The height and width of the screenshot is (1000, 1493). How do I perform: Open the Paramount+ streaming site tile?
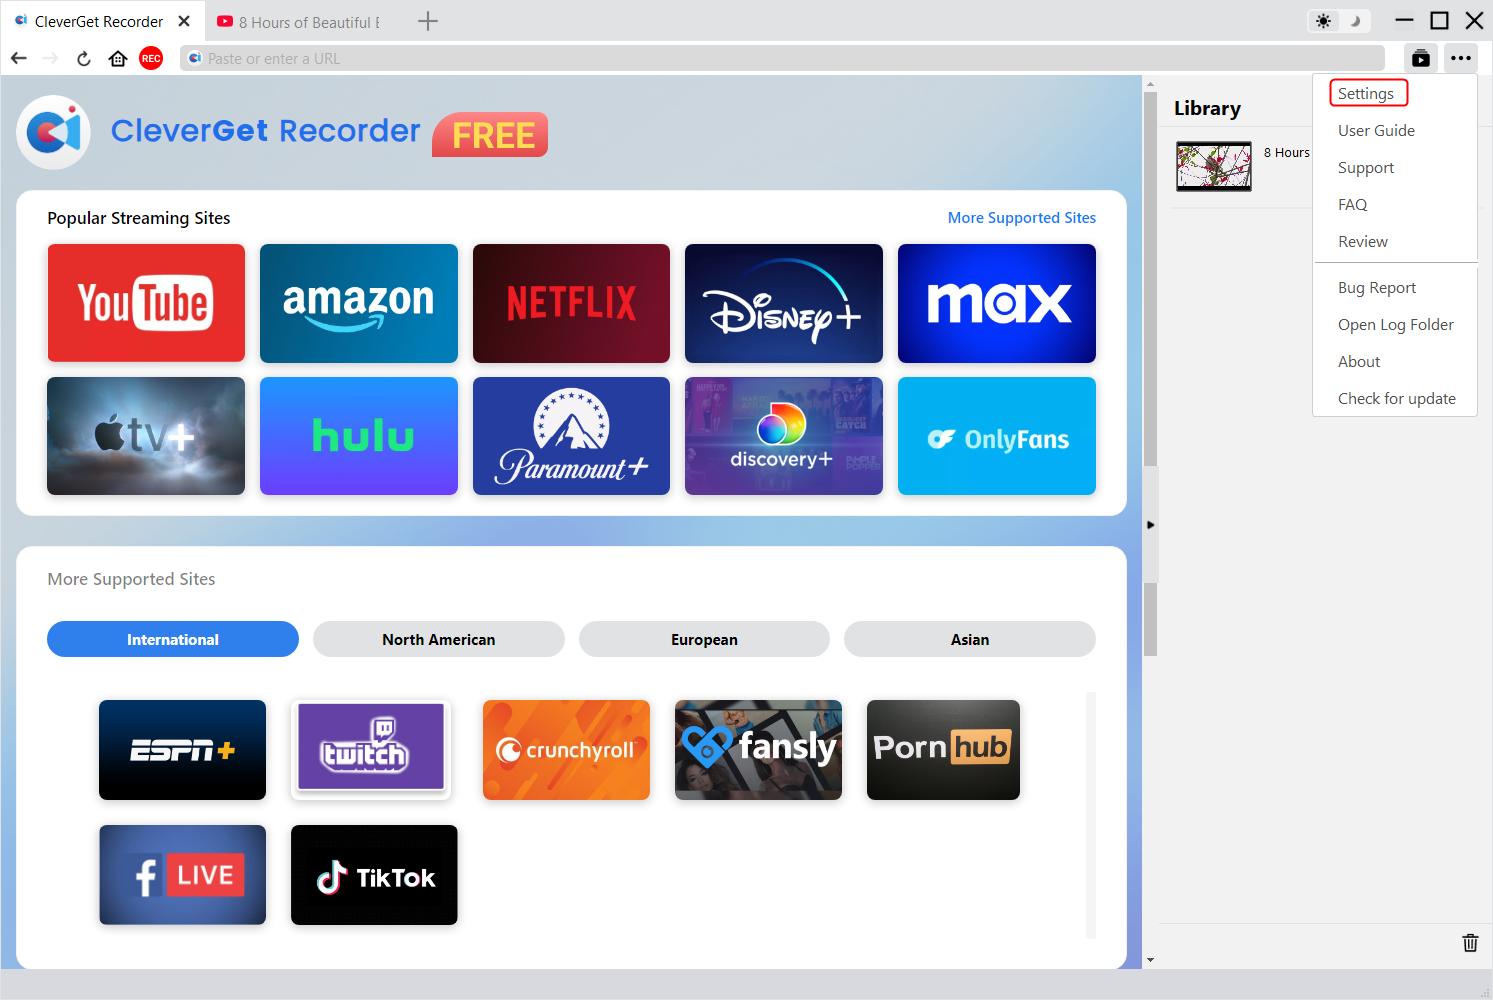click(571, 436)
